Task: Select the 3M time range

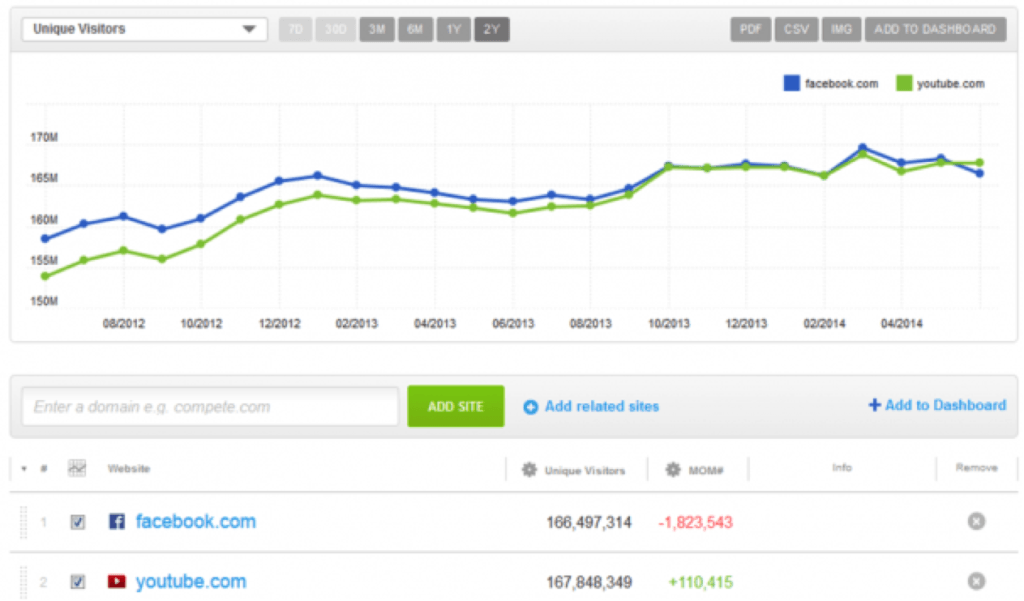Action: pos(376,29)
